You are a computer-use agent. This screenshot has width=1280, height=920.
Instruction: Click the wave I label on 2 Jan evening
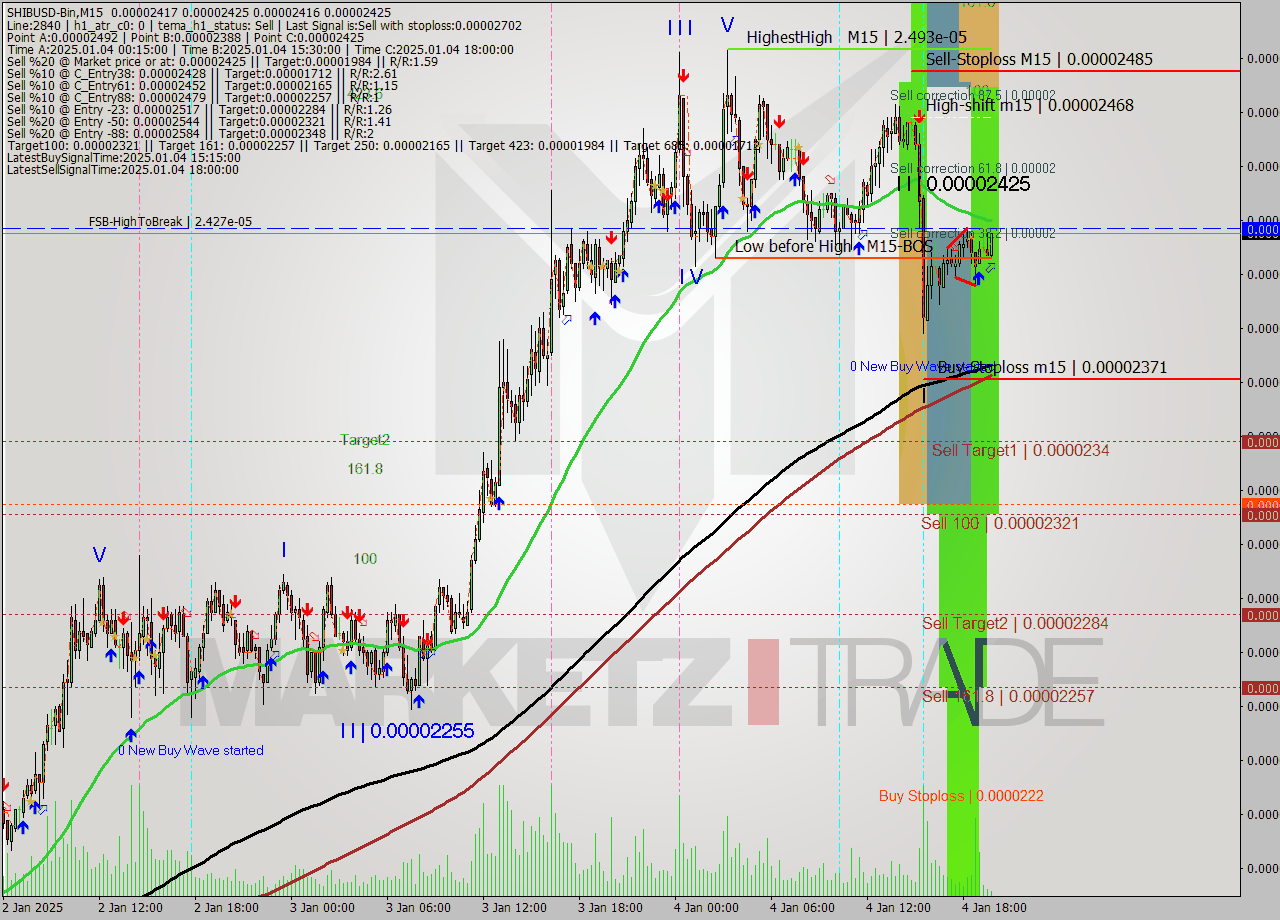point(284,549)
